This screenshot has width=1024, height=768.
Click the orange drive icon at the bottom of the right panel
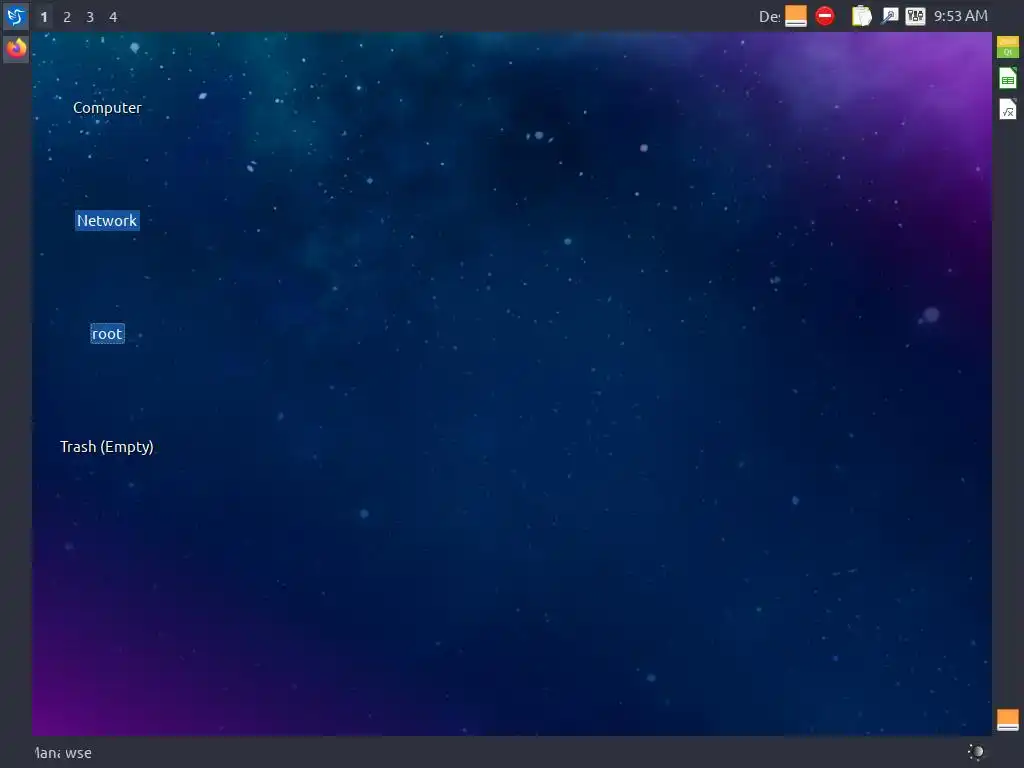click(1008, 720)
